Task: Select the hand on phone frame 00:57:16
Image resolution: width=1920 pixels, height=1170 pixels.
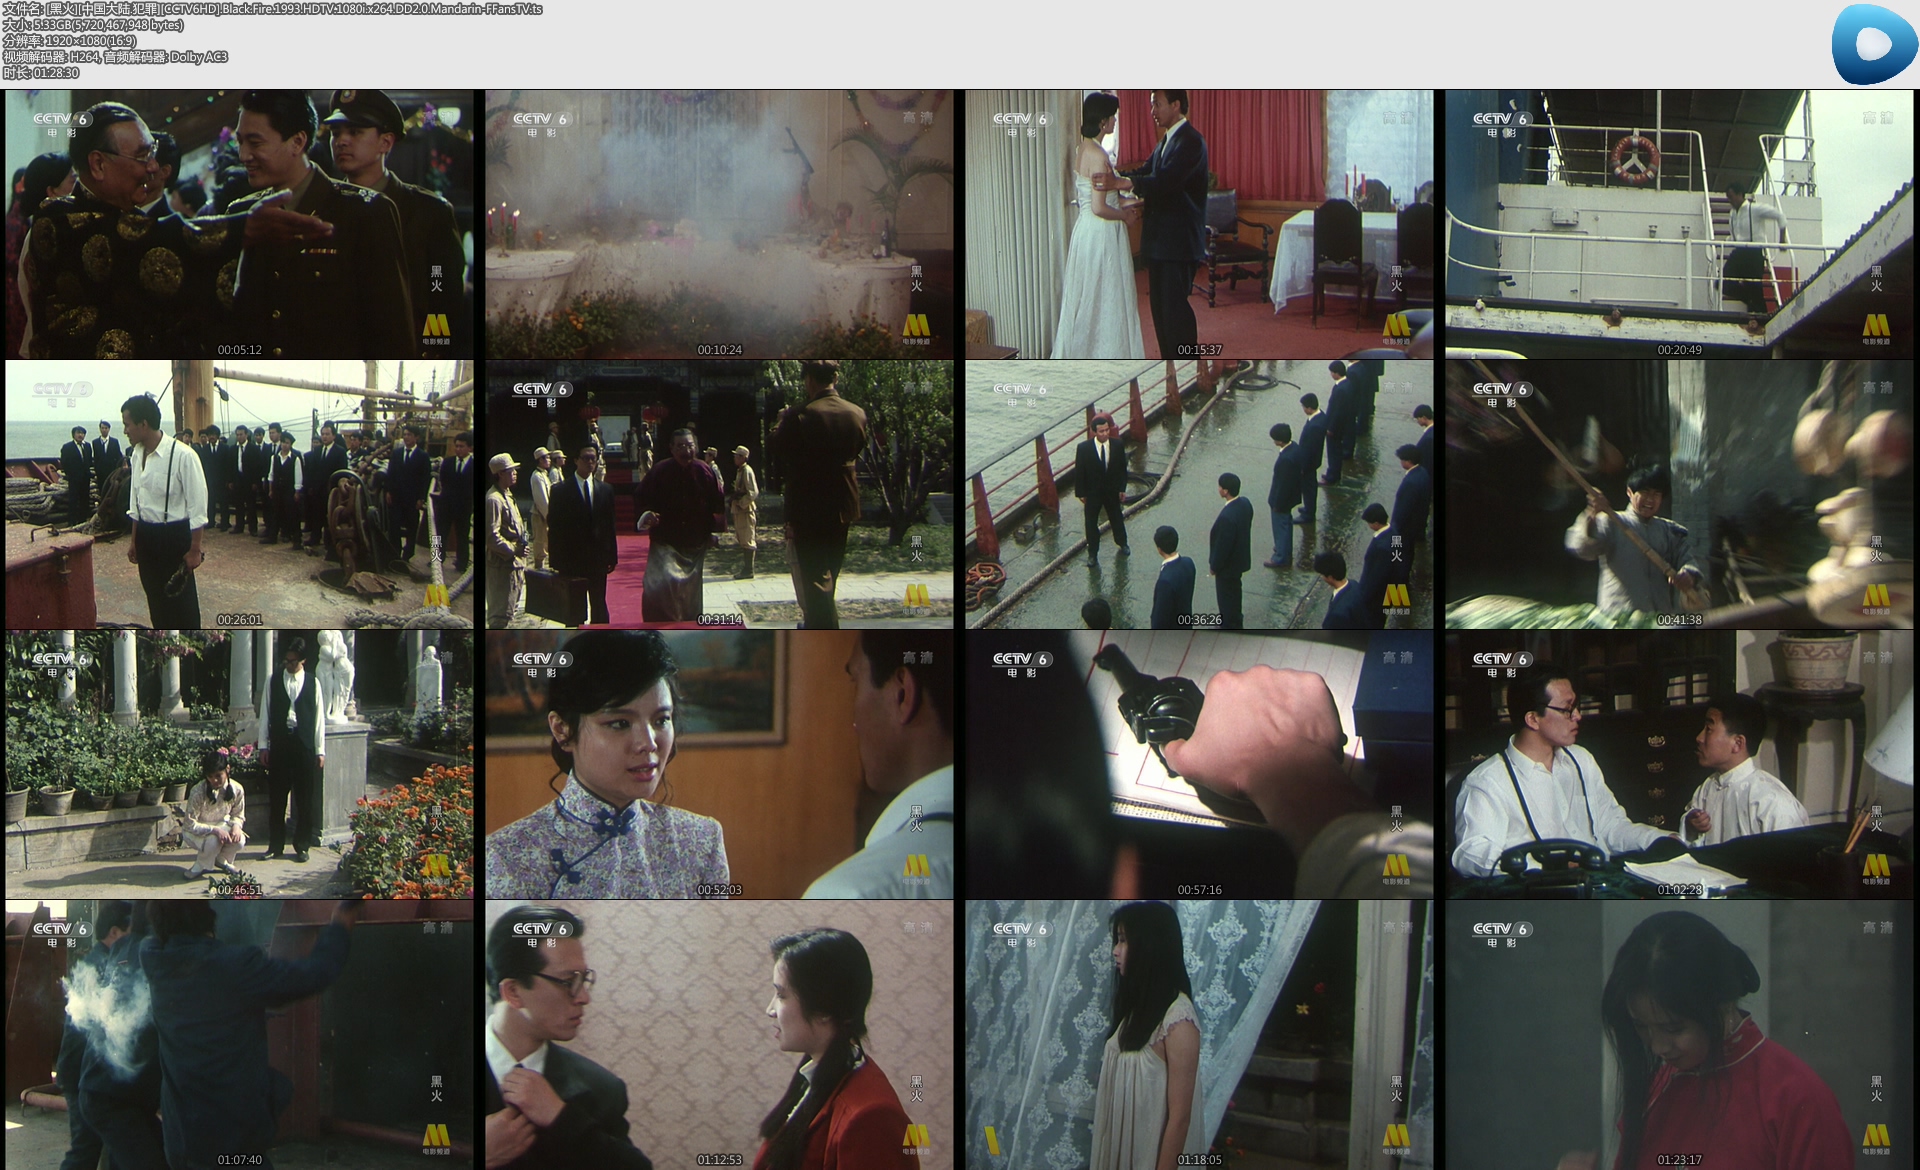Action: [1199, 764]
